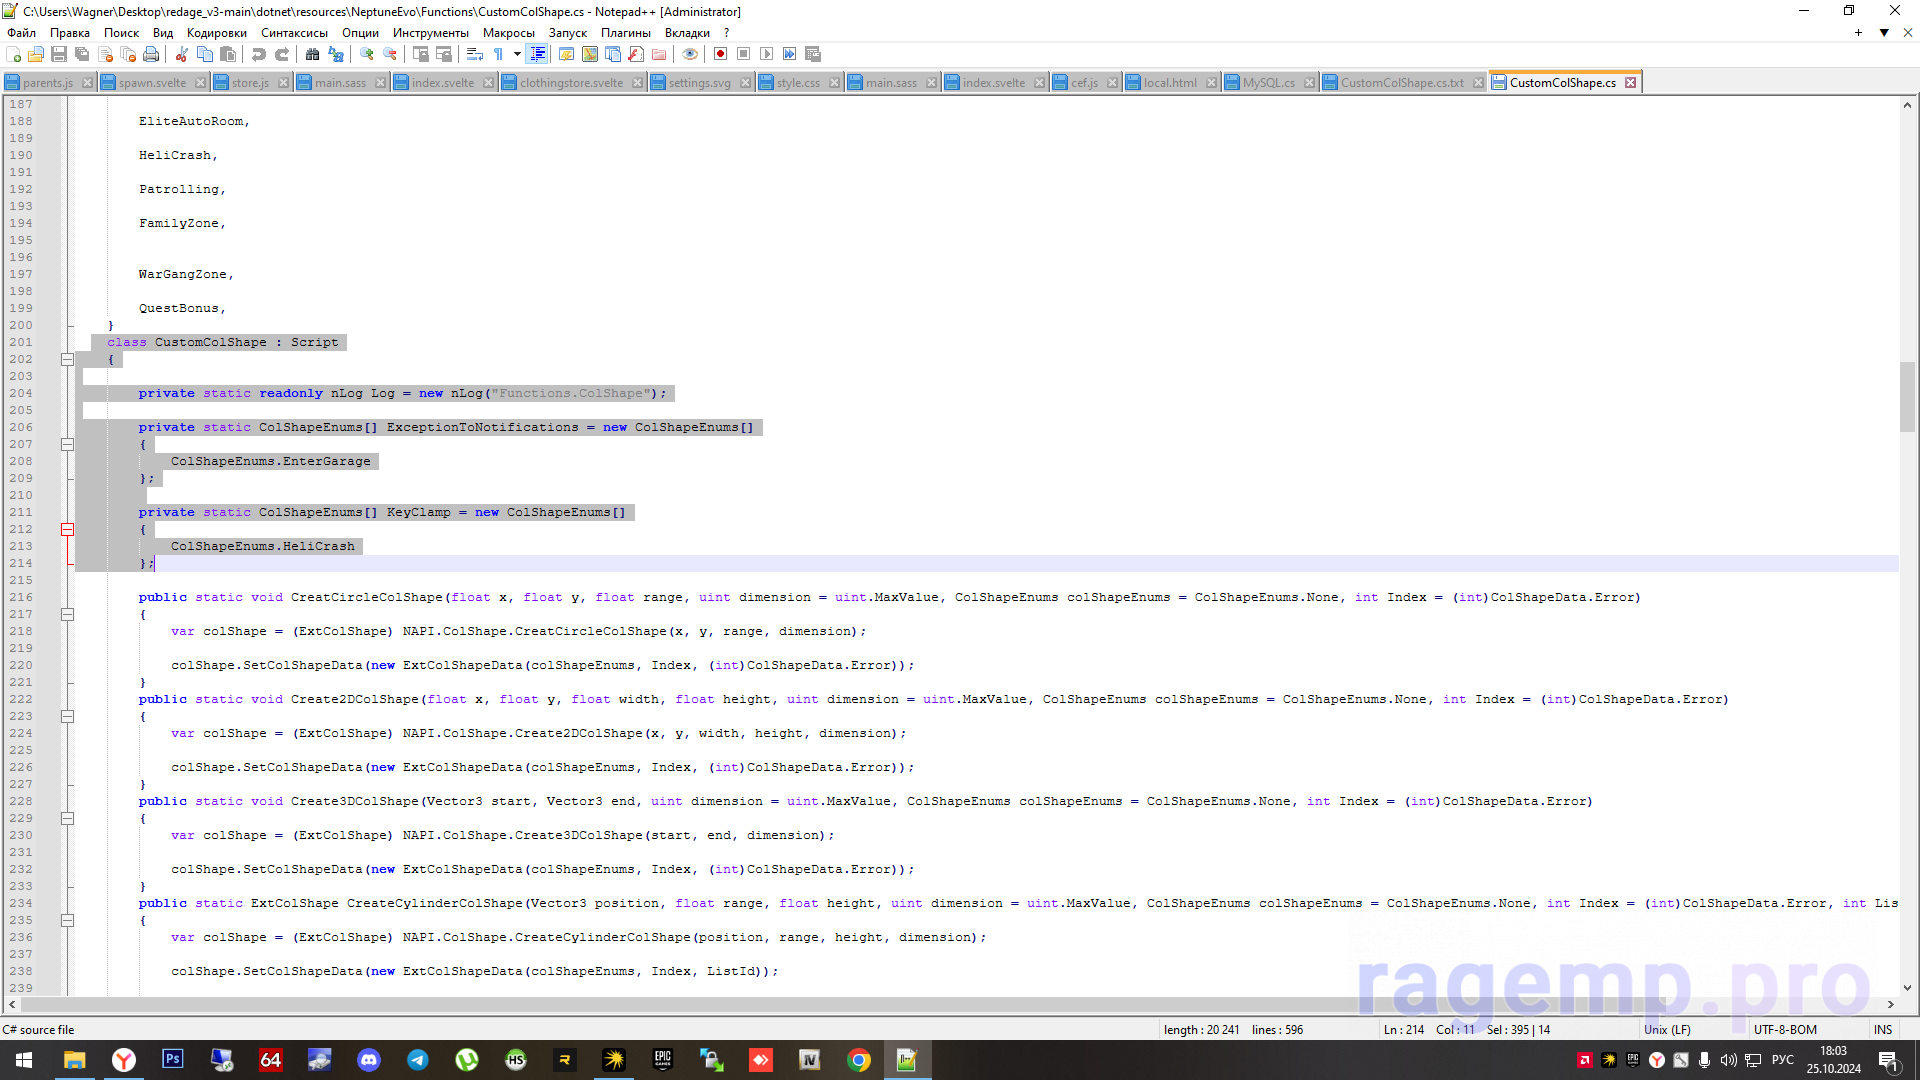Open Telegram from the taskbar
Viewport: 1920px width, 1080px height.
click(418, 1060)
